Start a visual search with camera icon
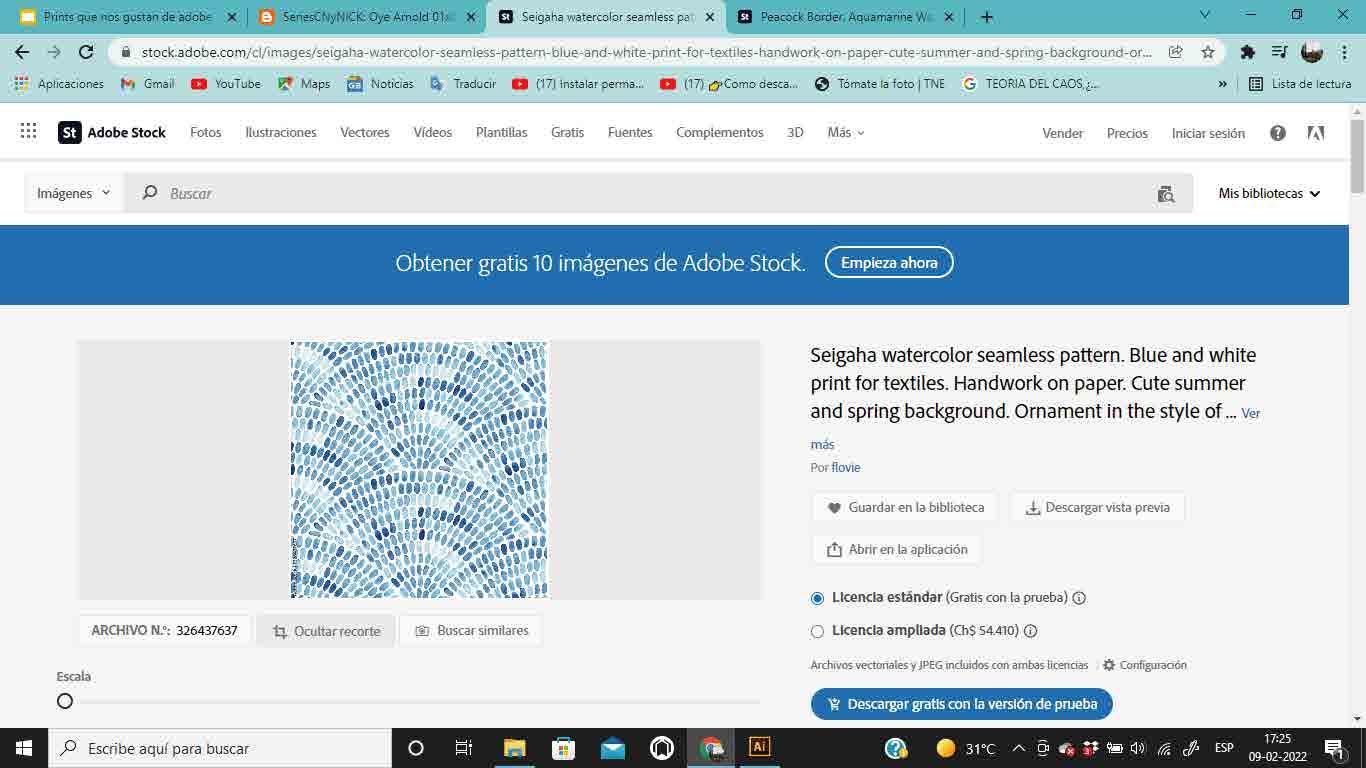 (x=1166, y=194)
